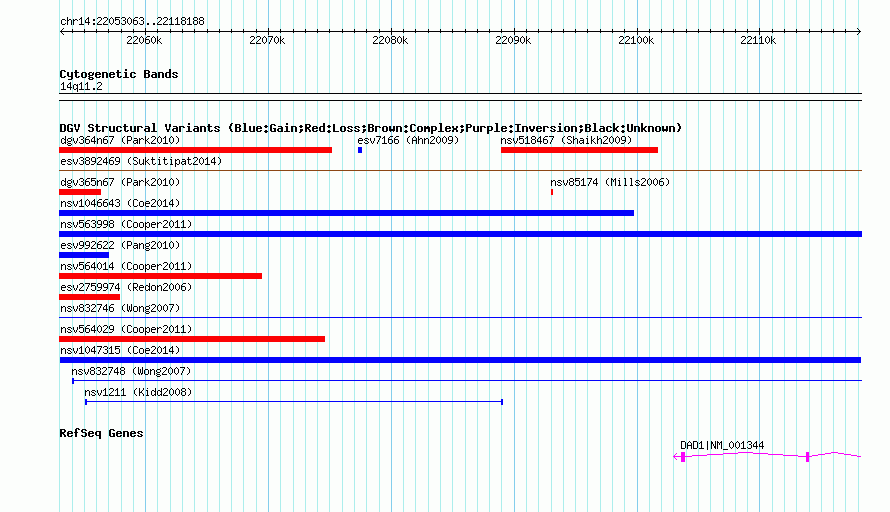Viewport: 890px width, 512px height.
Task: Click nsv564014 (Cooper2011) label
Action: [126, 266]
